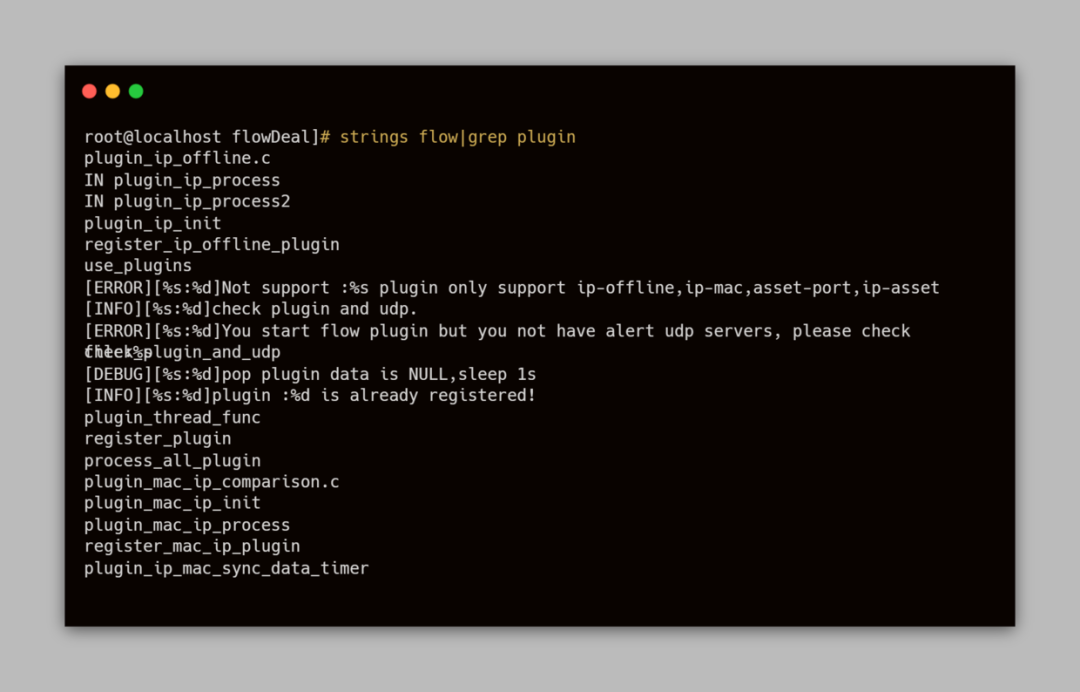Screen dimensions: 1080x692
Task: Select the use_plugins output line
Action: point(137,266)
